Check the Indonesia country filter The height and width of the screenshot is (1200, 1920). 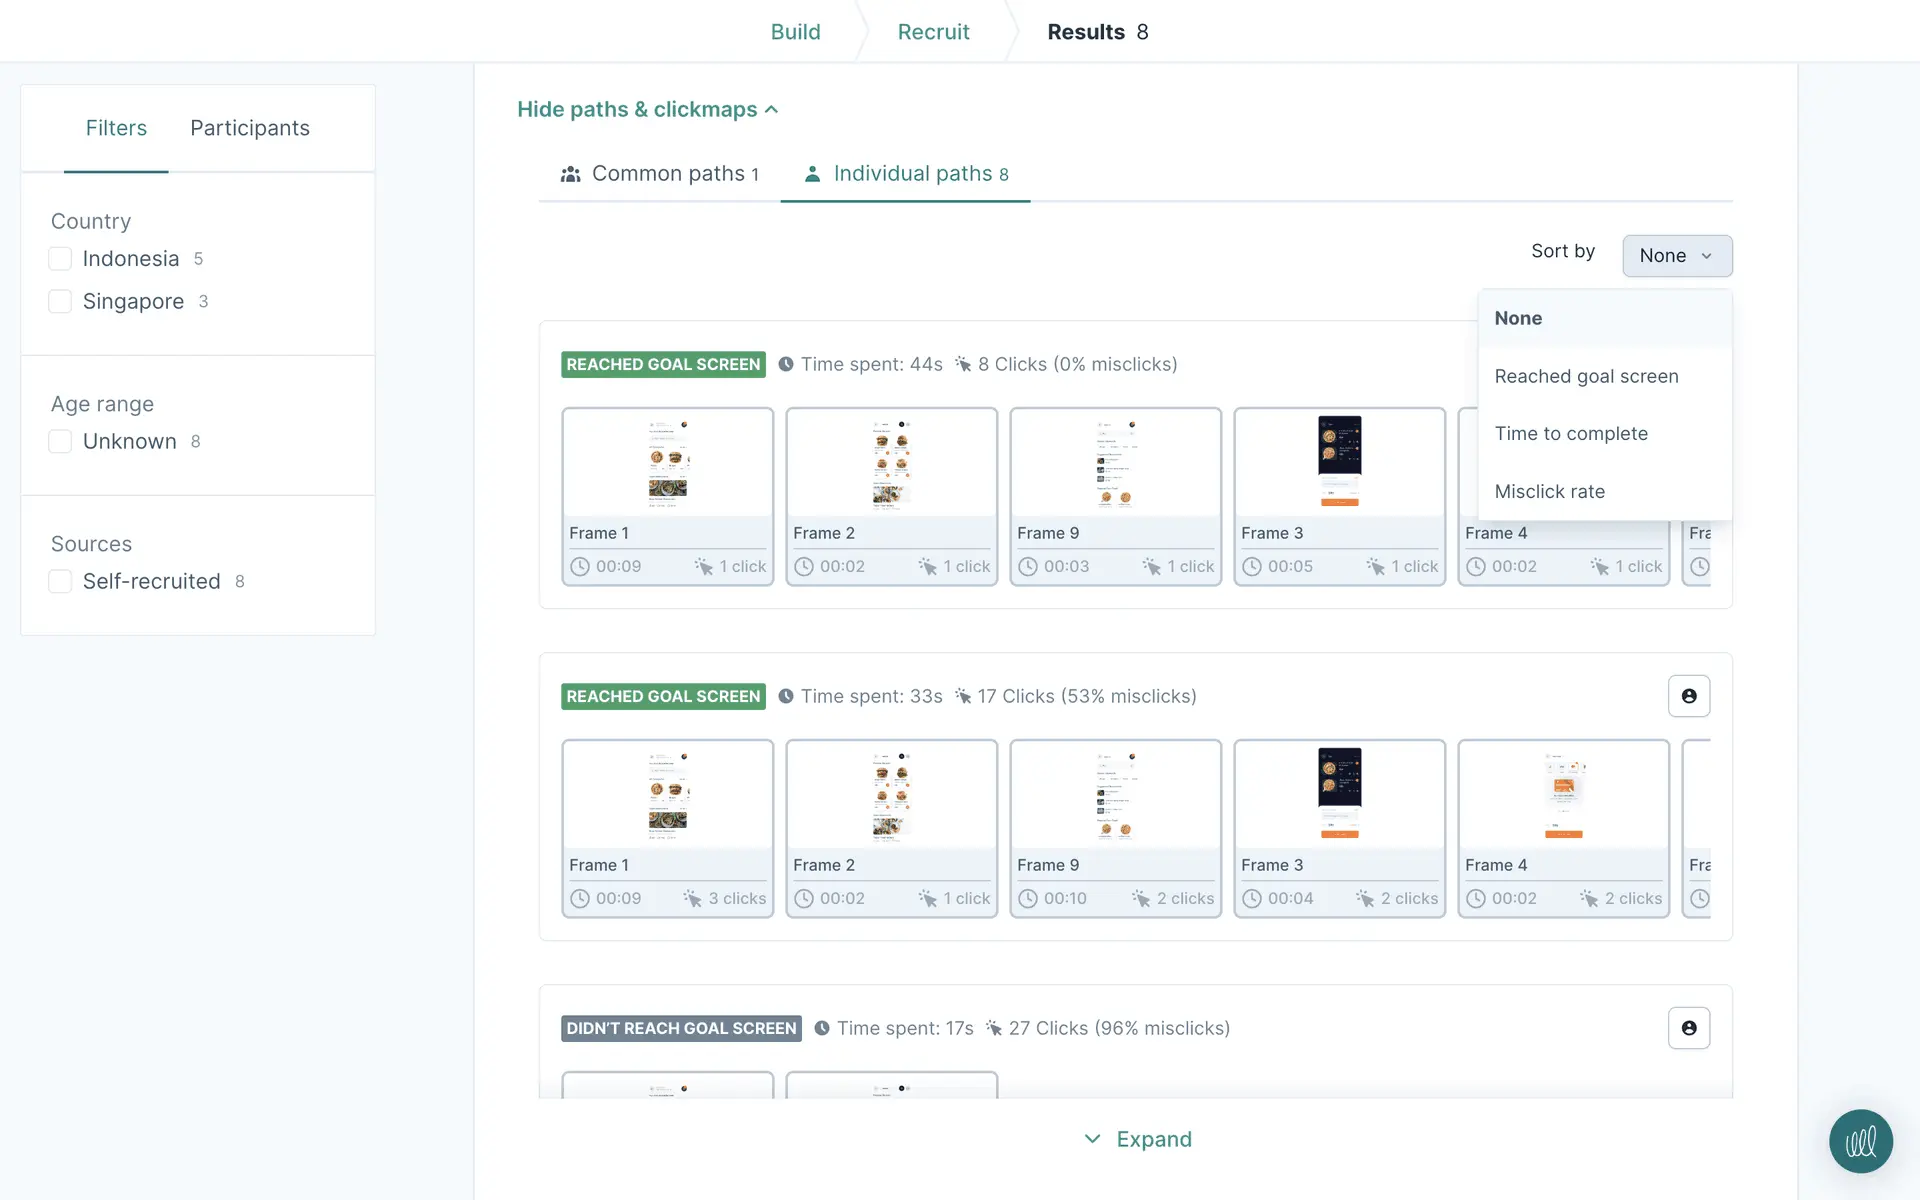pyautogui.click(x=60, y=259)
